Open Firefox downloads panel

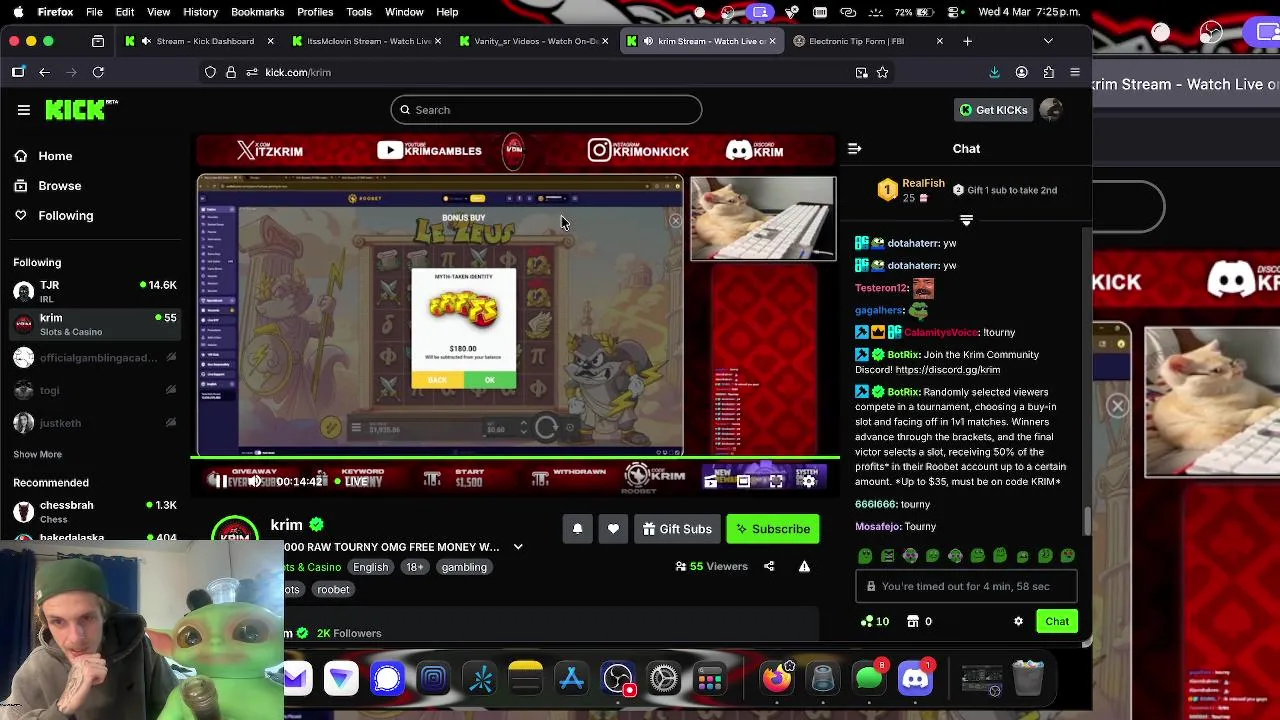pos(994,72)
